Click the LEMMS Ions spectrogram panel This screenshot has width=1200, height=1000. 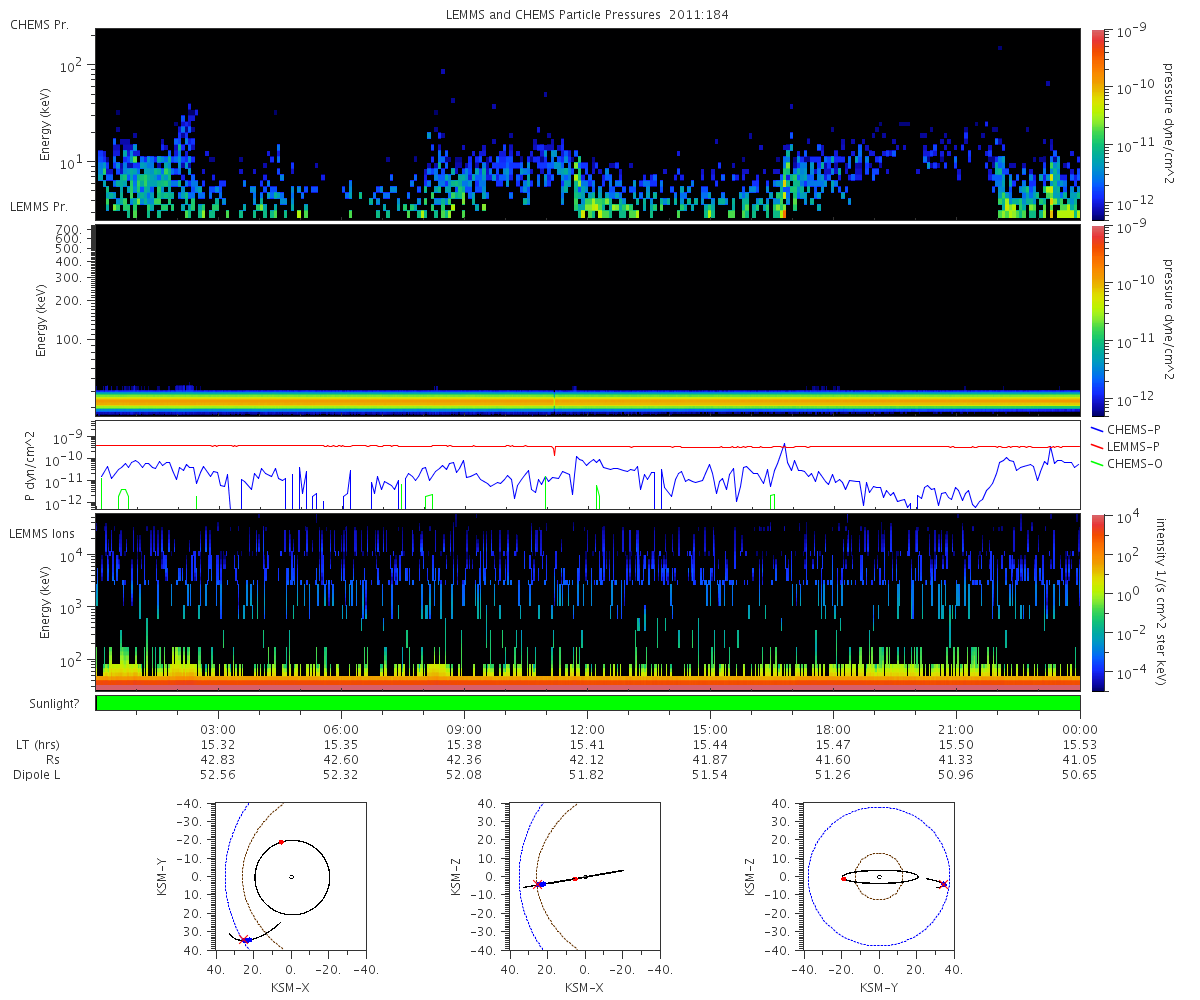[x=588, y=603]
